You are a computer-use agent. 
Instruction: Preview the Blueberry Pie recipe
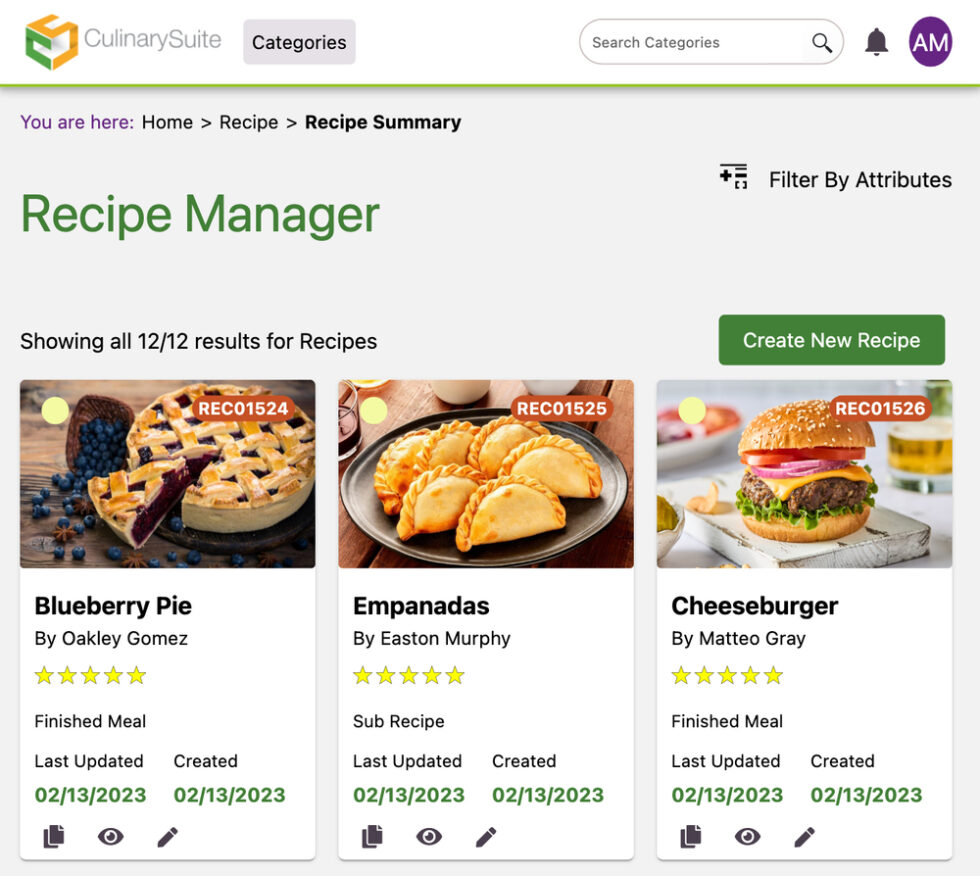pyautogui.click(x=110, y=837)
